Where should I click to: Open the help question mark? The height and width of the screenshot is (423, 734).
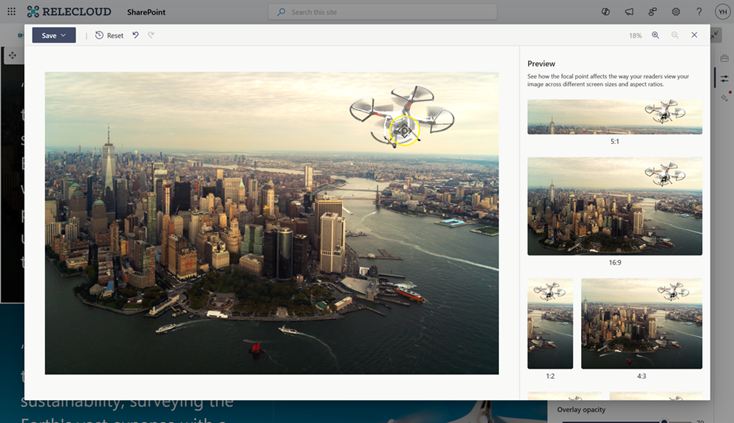pos(698,12)
